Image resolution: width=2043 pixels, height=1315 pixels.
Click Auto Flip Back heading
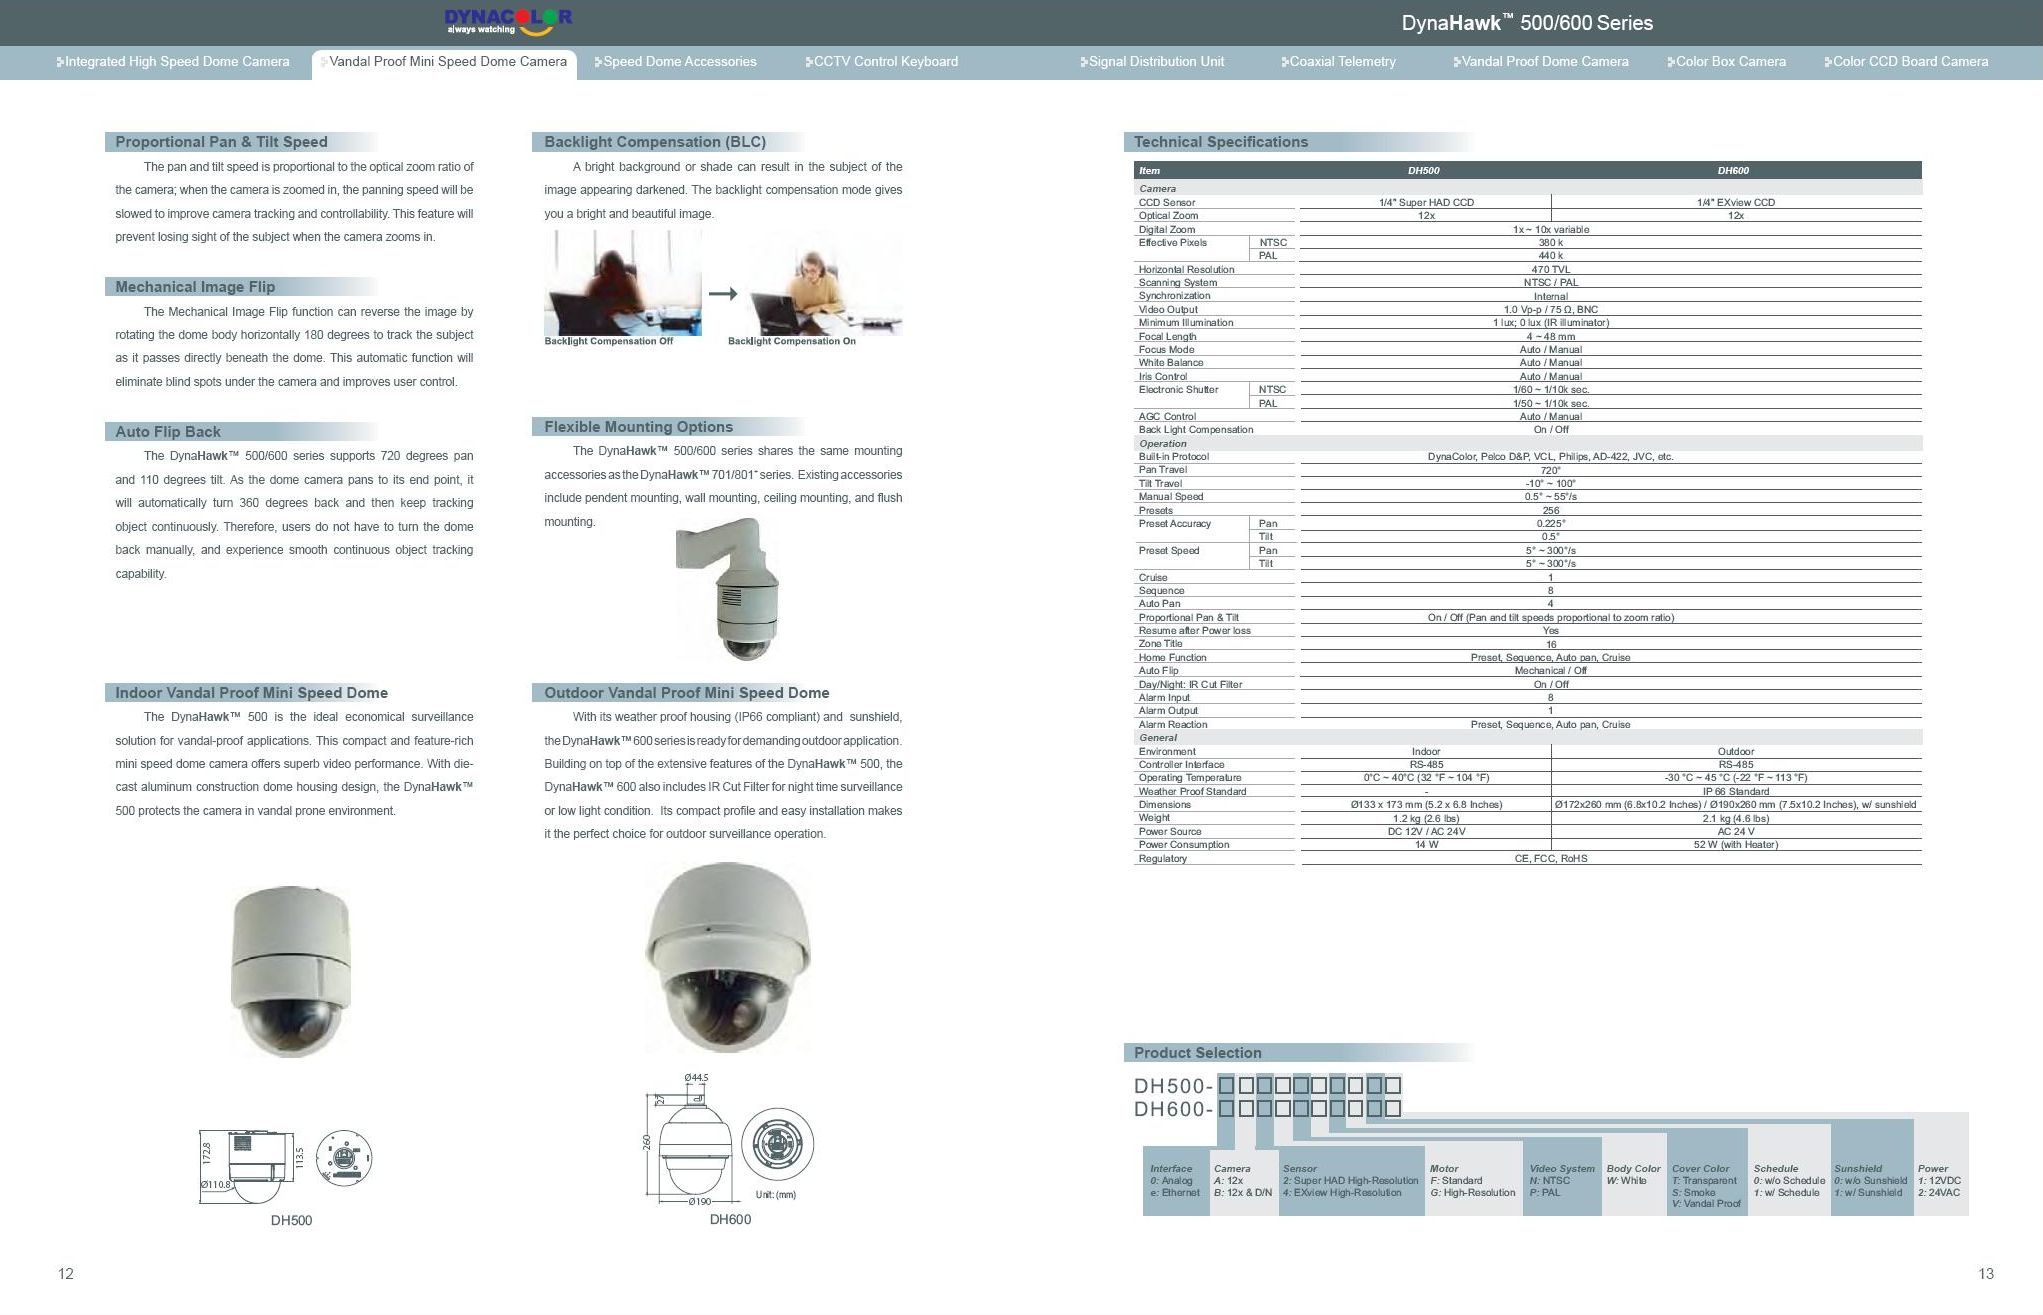168,432
